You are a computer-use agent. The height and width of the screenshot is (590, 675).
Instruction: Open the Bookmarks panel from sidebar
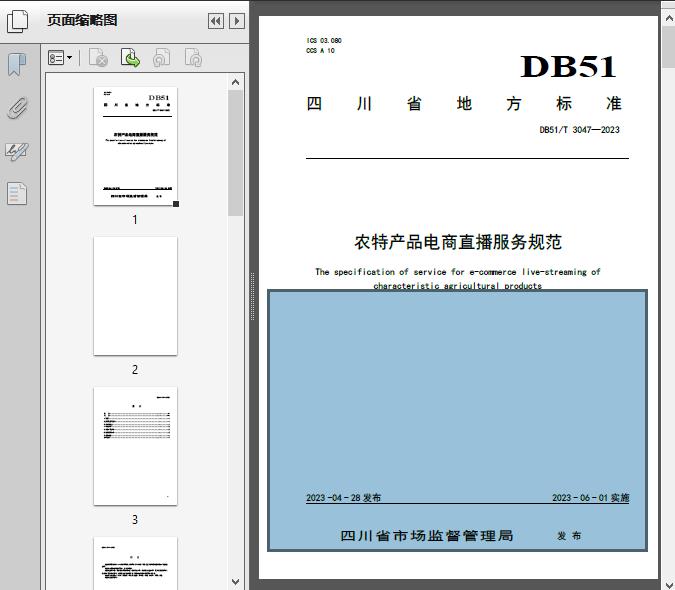pyautogui.click(x=17, y=65)
